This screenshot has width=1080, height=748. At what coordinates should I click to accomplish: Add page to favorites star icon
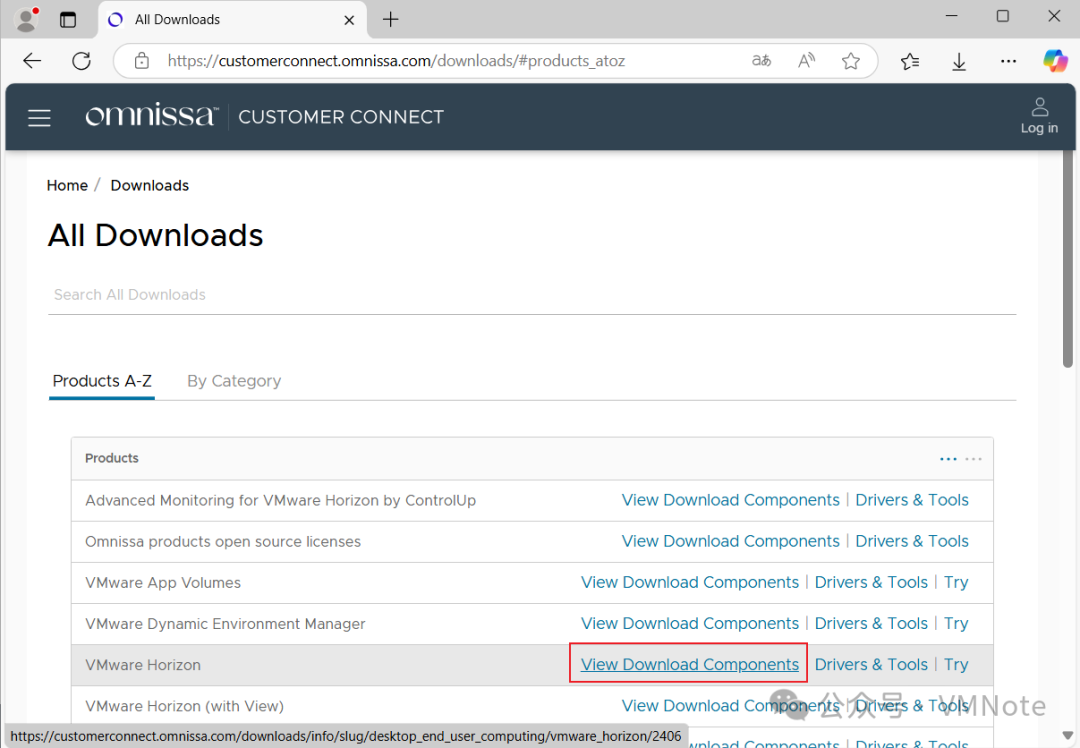tap(851, 61)
